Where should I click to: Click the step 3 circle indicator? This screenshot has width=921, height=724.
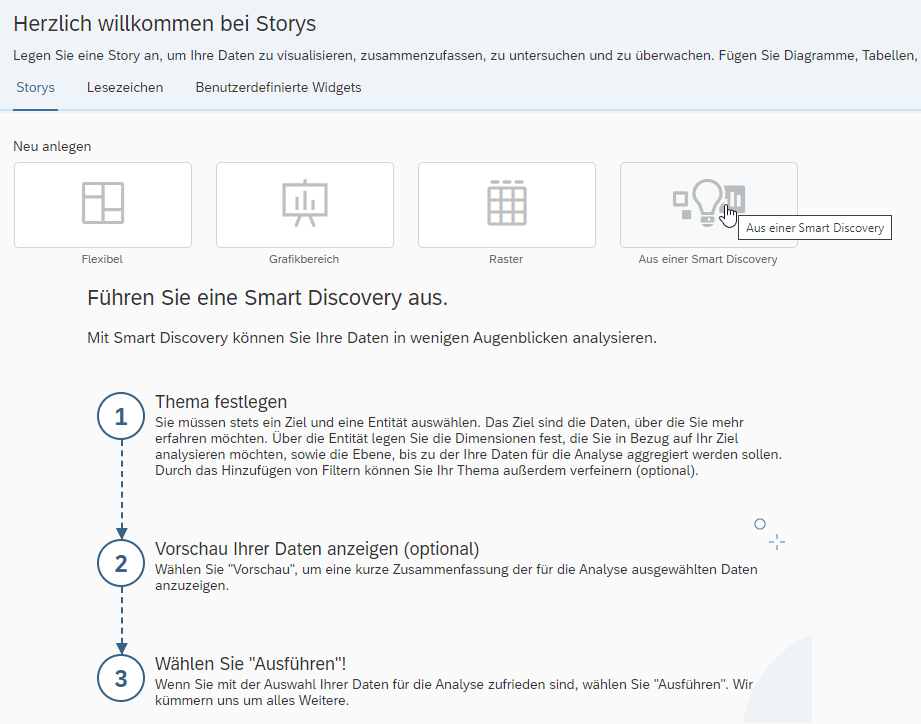click(121, 678)
